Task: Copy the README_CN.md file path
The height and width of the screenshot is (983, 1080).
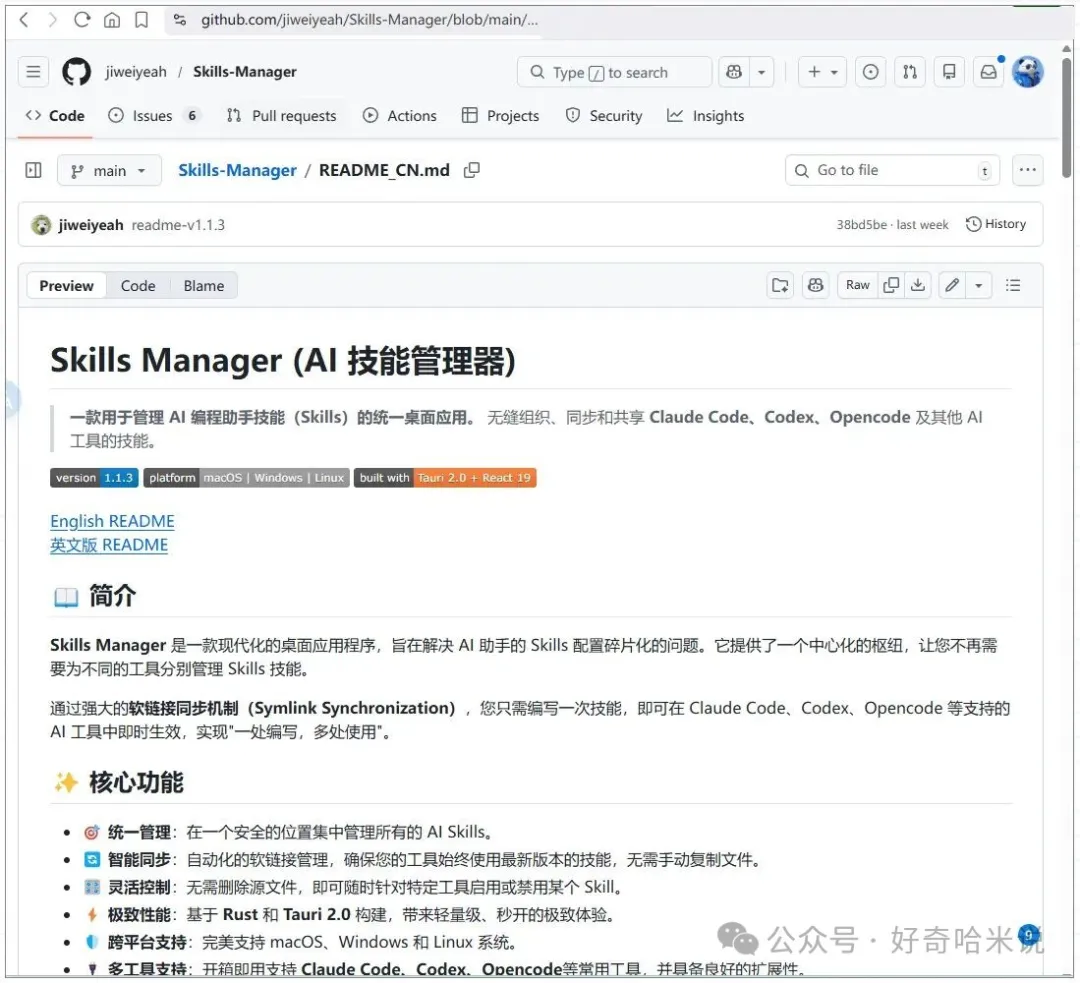Action: tap(472, 170)
